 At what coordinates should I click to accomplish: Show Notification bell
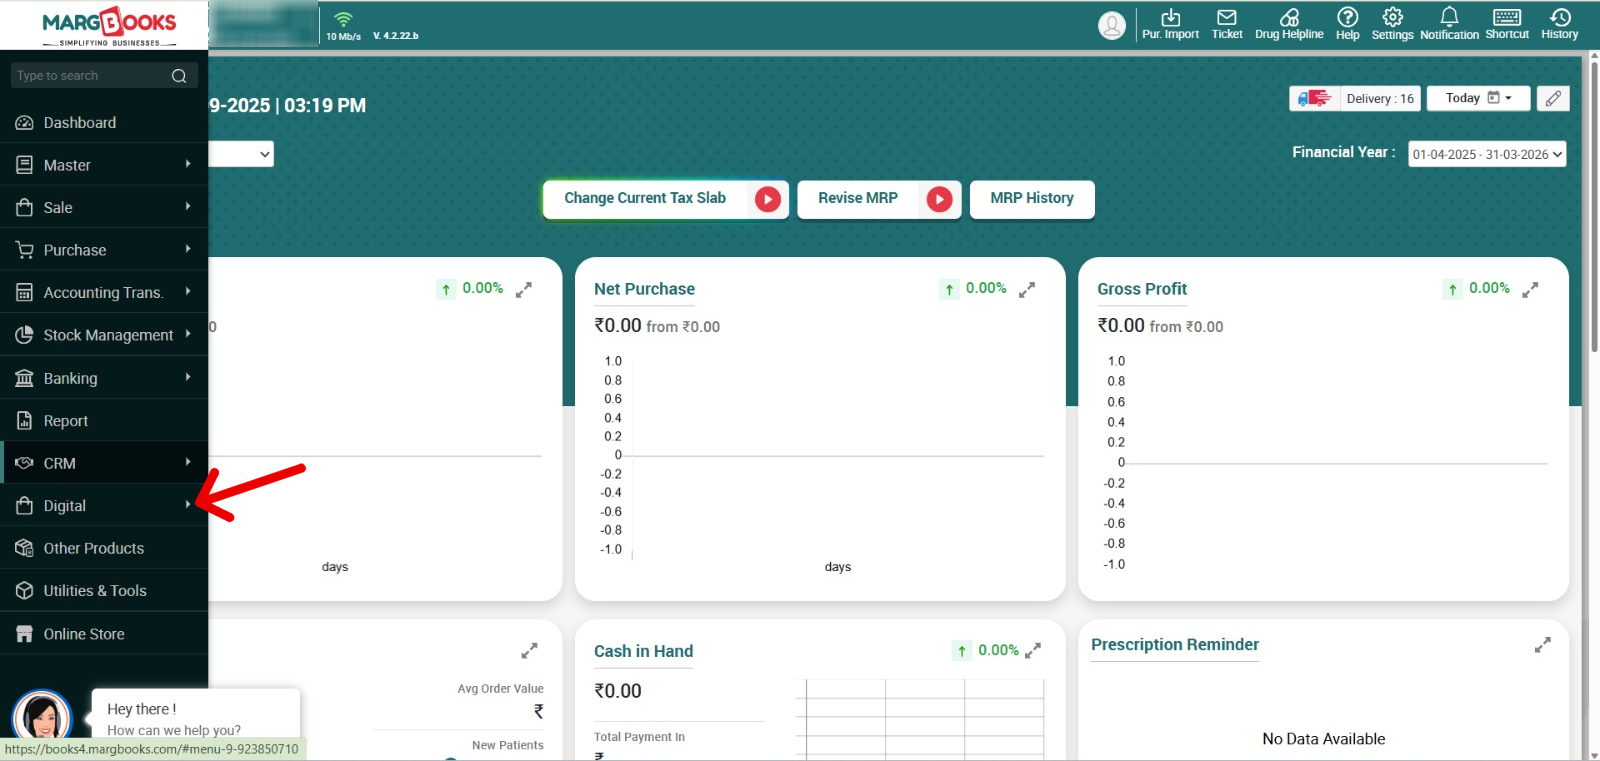1449,24
